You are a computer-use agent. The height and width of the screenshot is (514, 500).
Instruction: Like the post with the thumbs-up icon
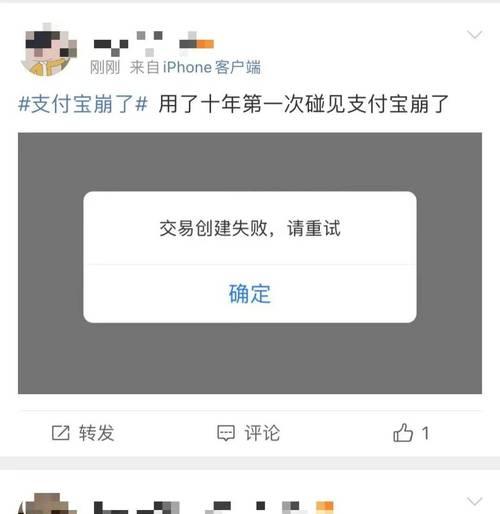coord(403,432)
